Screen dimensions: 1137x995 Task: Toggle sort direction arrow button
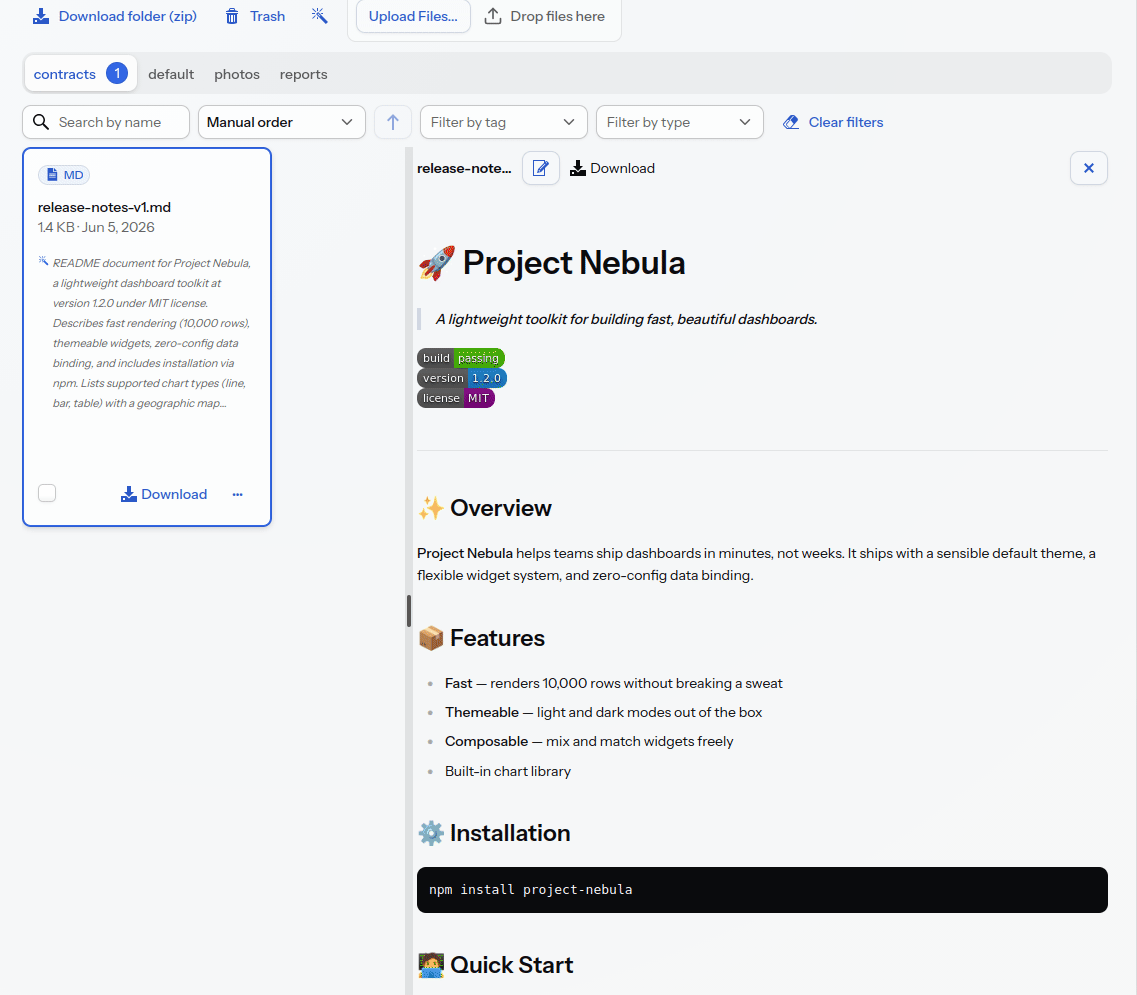393,122
